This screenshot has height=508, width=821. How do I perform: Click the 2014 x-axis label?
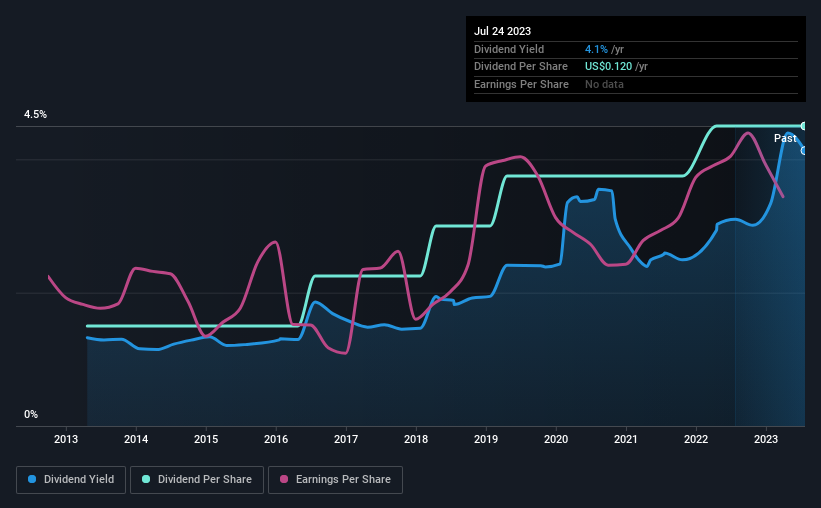[x=136, y=439]
